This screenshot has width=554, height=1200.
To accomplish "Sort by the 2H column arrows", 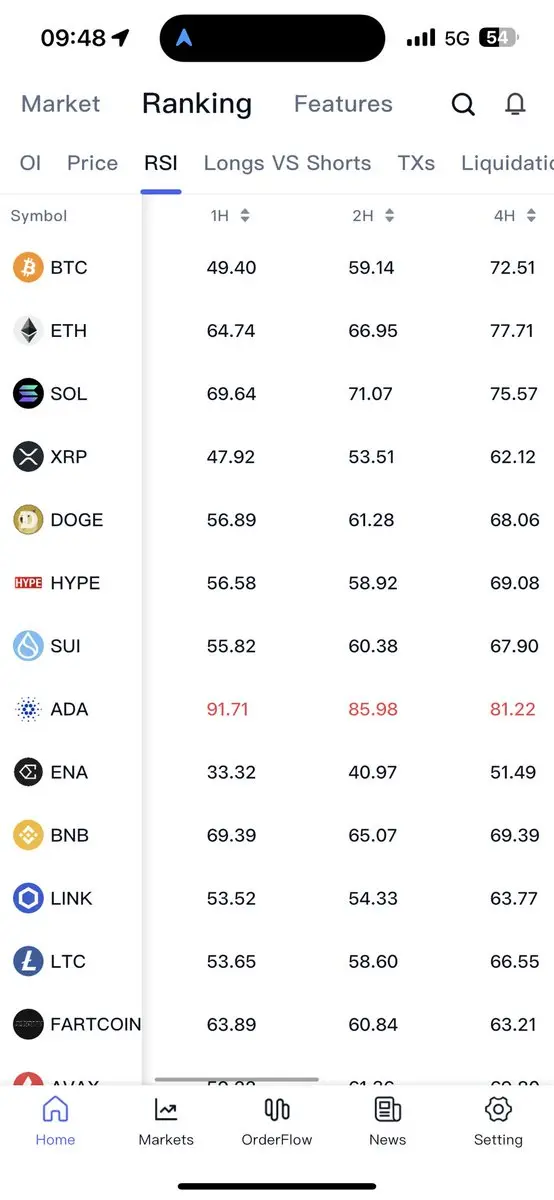I will (x=389, y=216).
